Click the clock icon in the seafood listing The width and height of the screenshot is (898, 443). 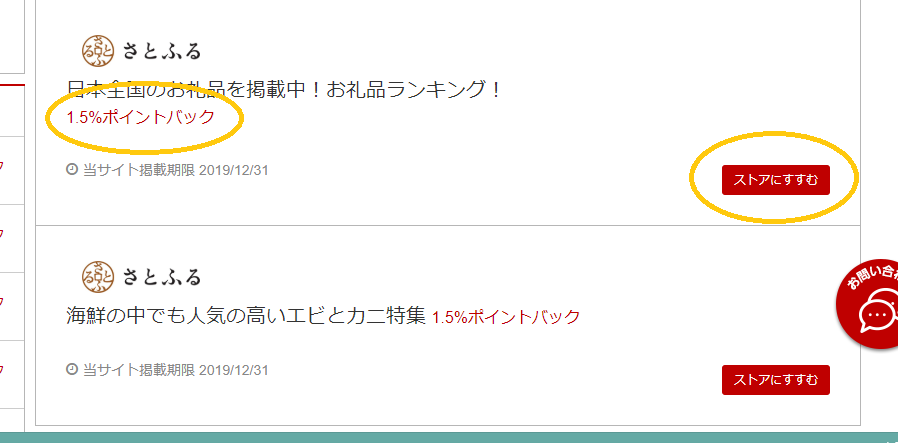tap(72, 369)
